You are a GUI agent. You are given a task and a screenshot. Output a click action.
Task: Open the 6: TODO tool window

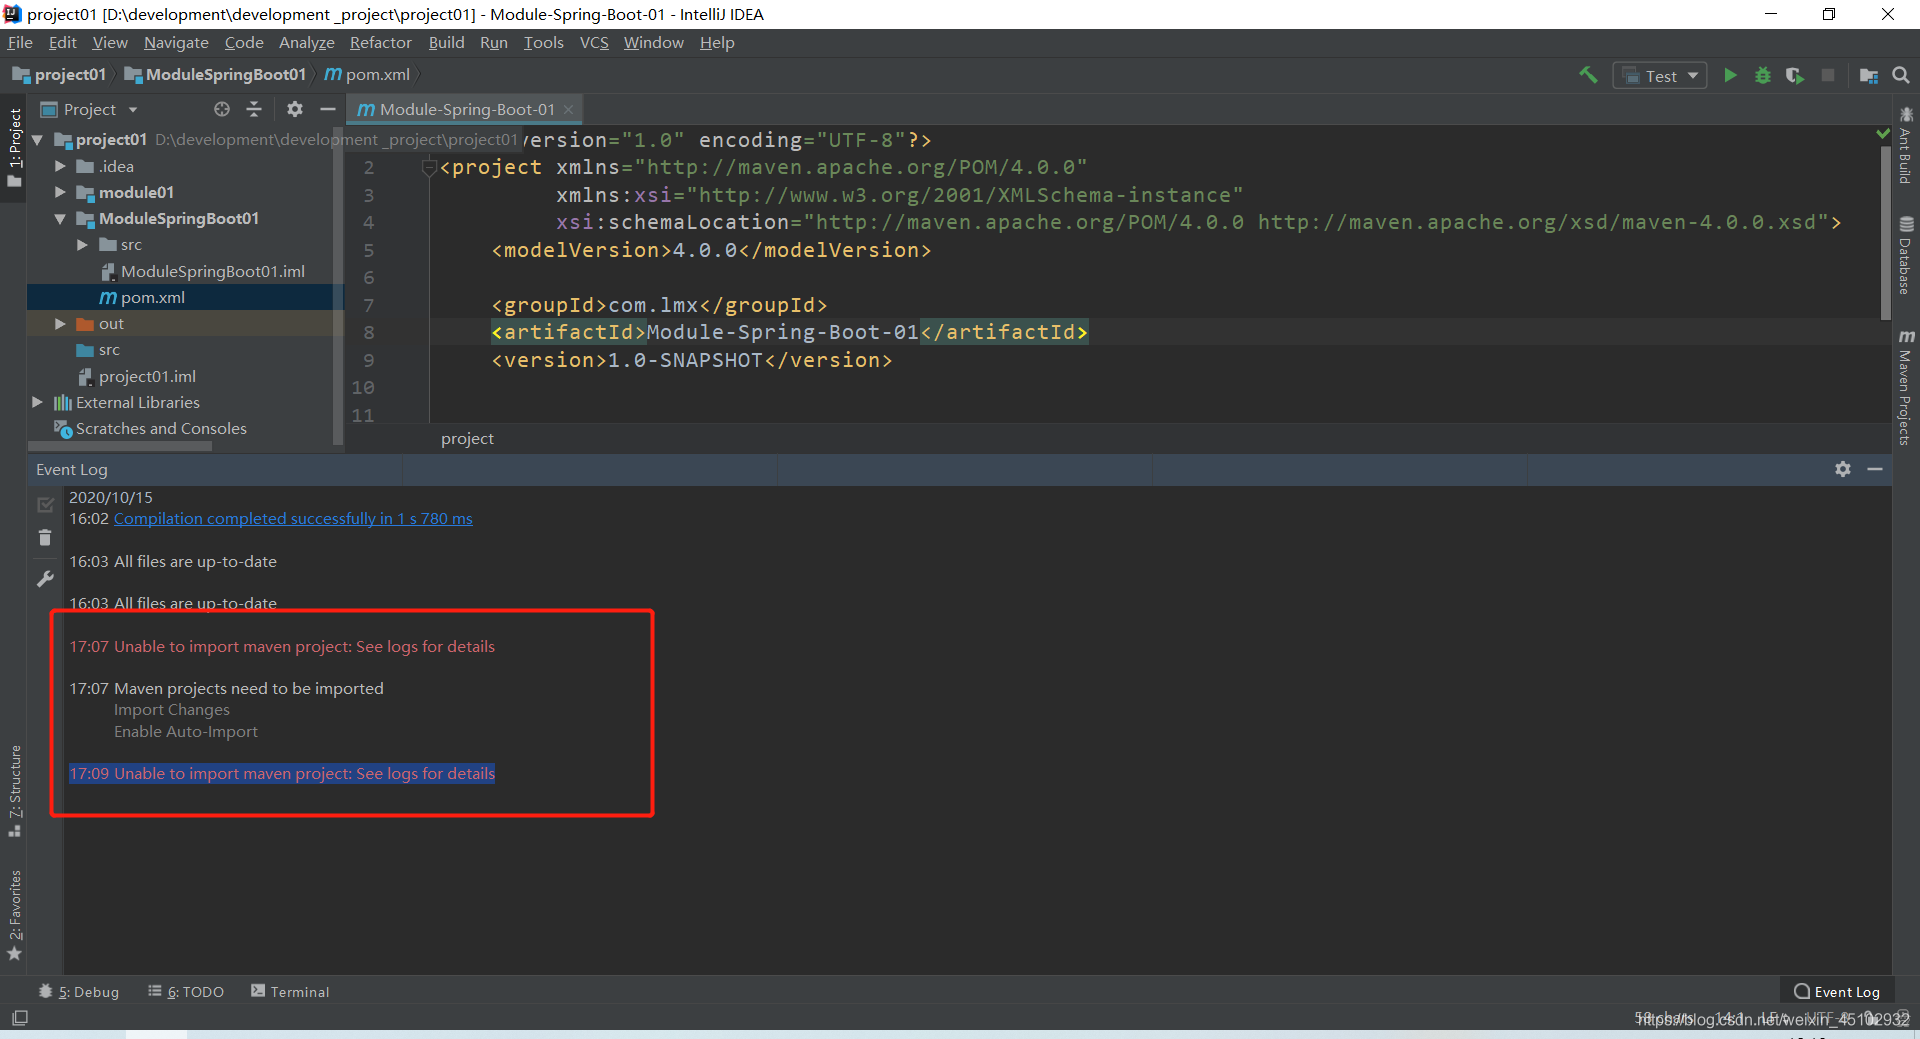(x=186, y=992)
